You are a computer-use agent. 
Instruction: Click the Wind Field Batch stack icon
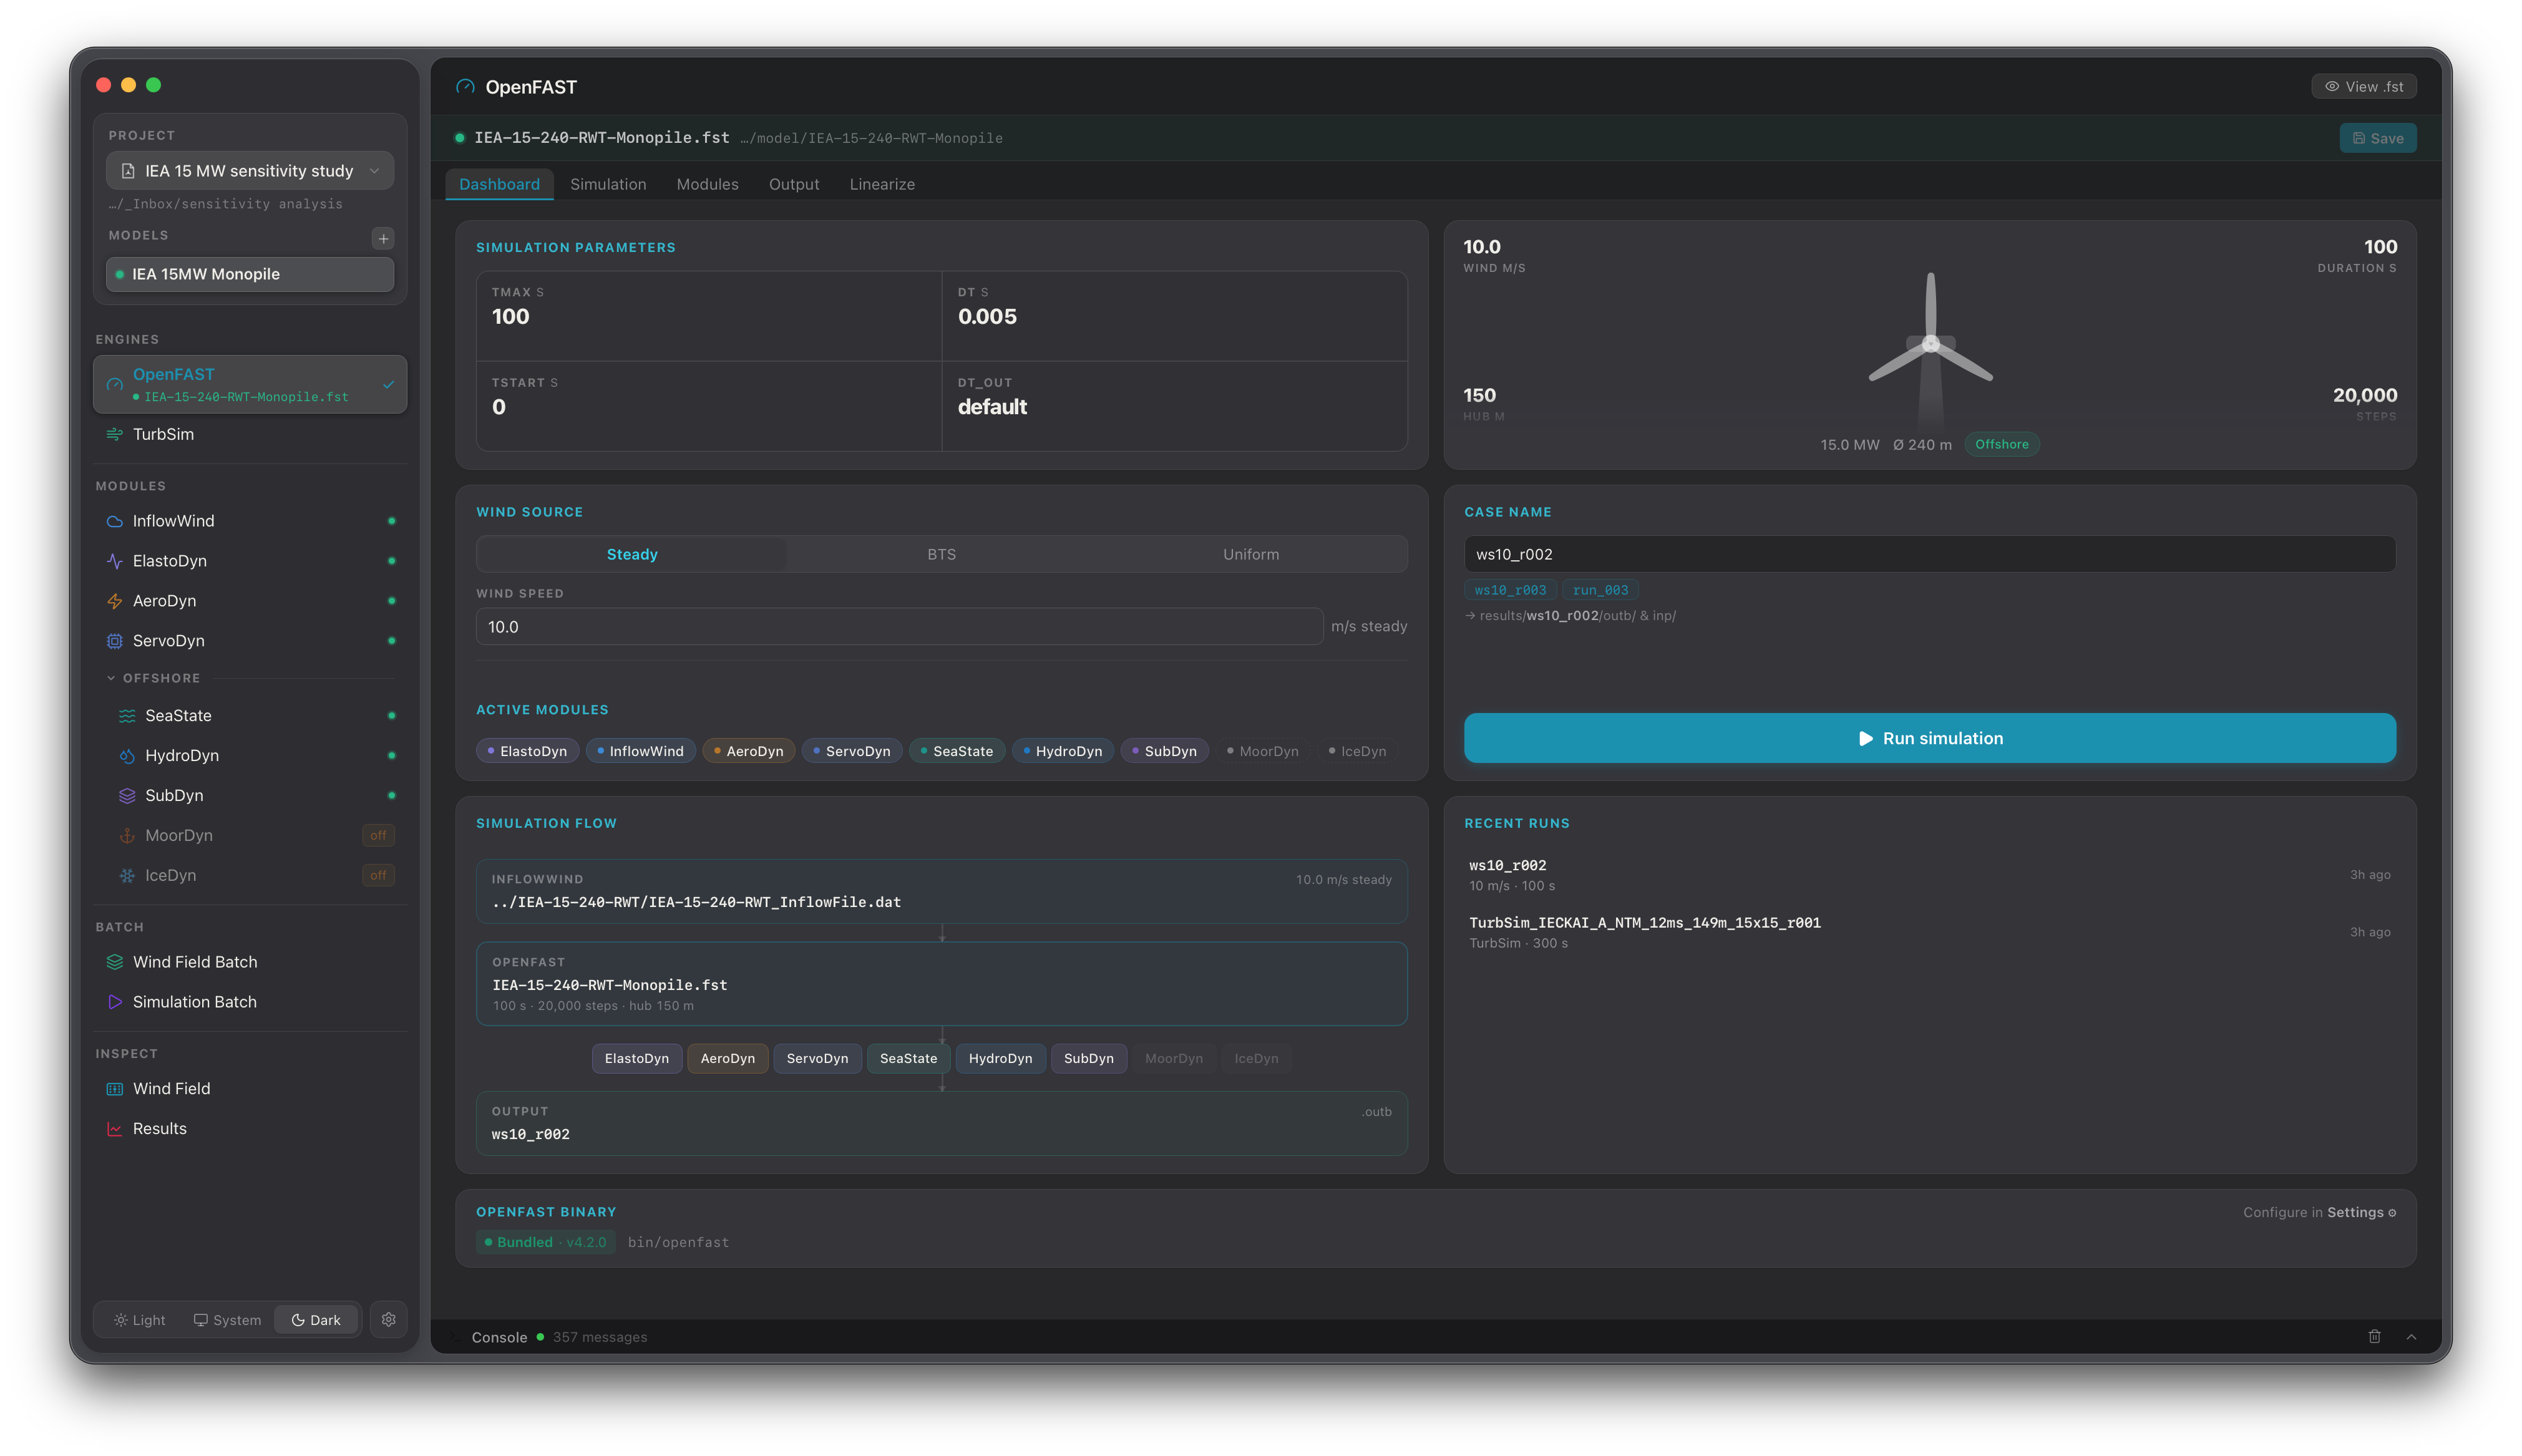pos(114,962)
